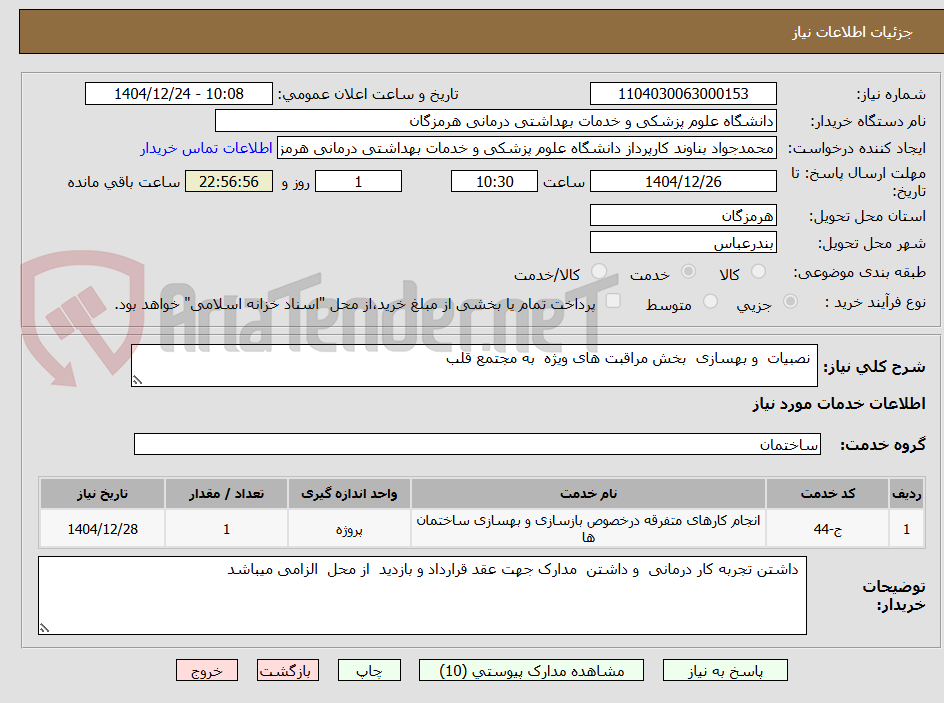Click the چاپ print button
The width and height of the screenshot is (944, 703).
(x=369, y=670)
